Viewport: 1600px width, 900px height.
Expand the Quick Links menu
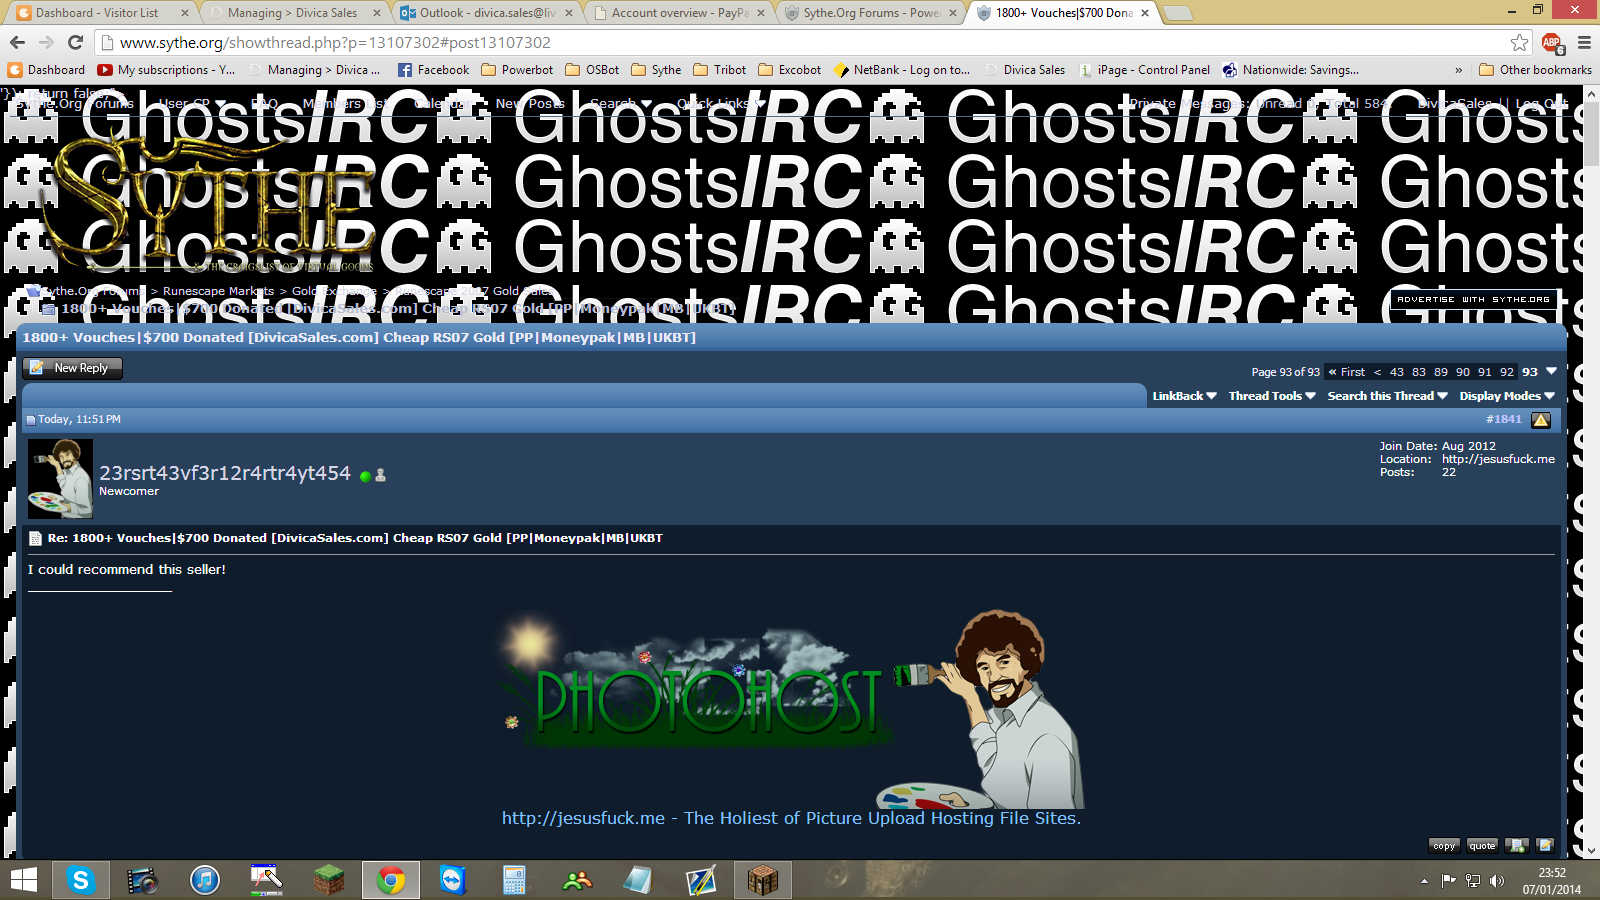pos(720,103)
